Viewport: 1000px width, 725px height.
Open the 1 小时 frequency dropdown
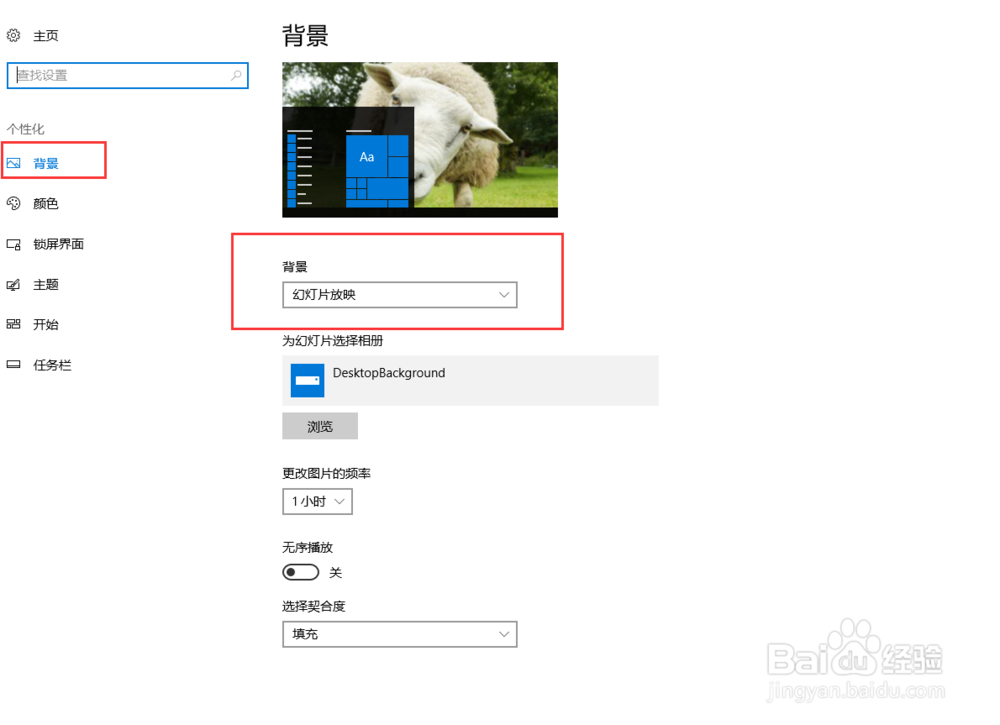pyautogui.click(x=318, y=502)
